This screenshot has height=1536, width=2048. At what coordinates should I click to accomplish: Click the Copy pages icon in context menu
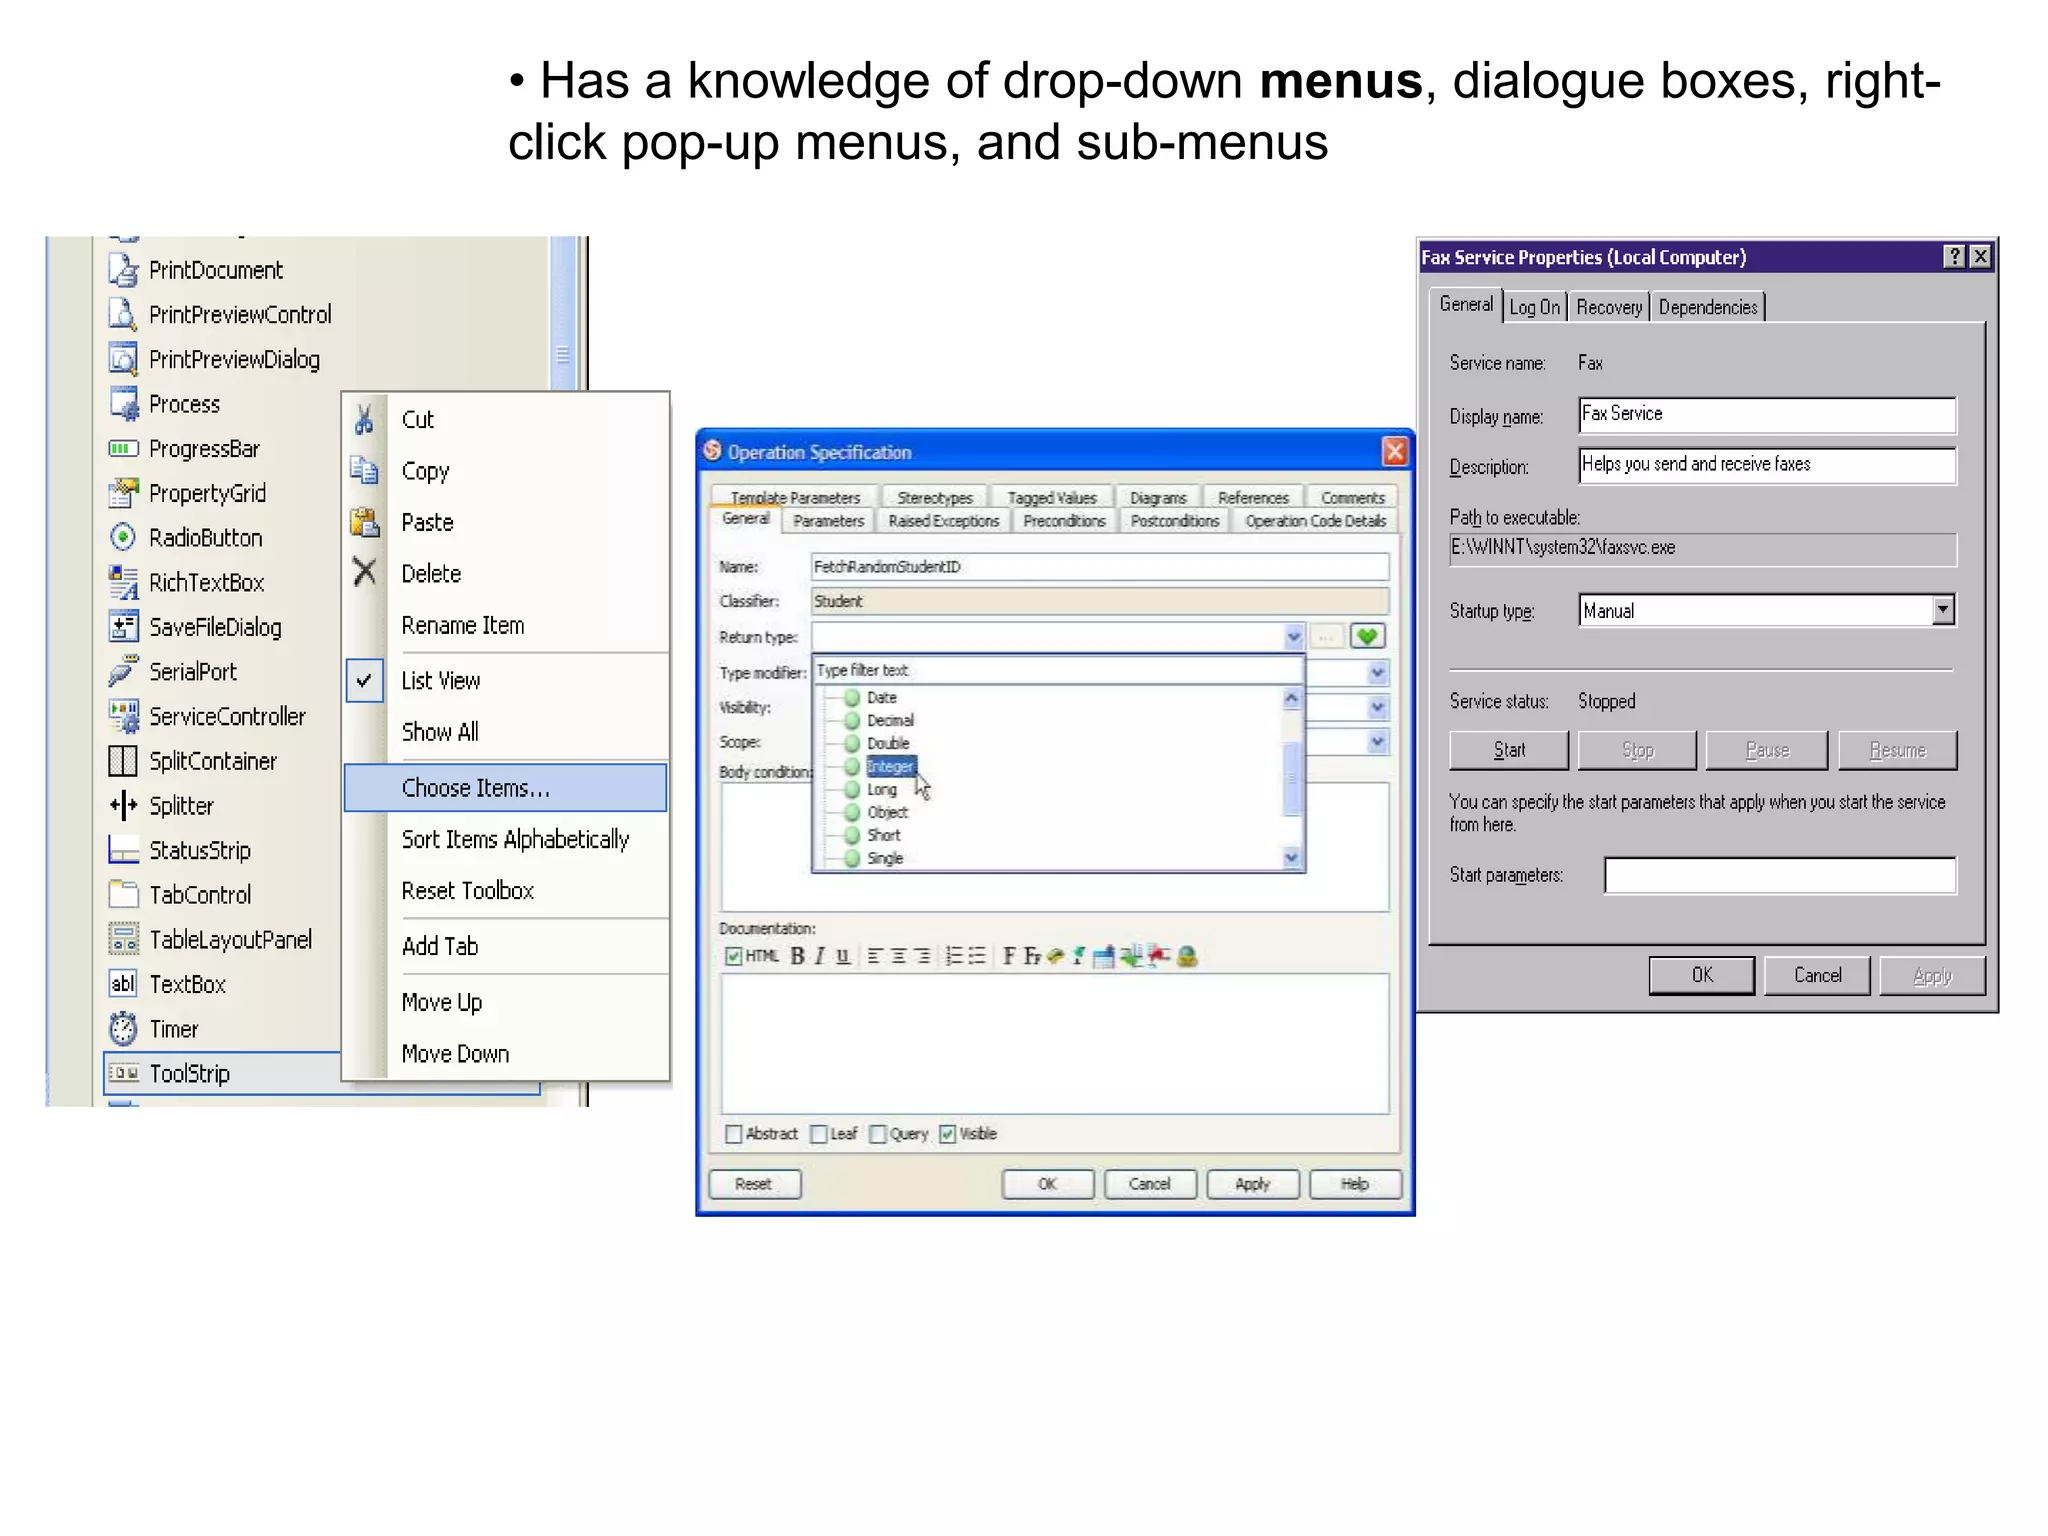click(364, 470)
